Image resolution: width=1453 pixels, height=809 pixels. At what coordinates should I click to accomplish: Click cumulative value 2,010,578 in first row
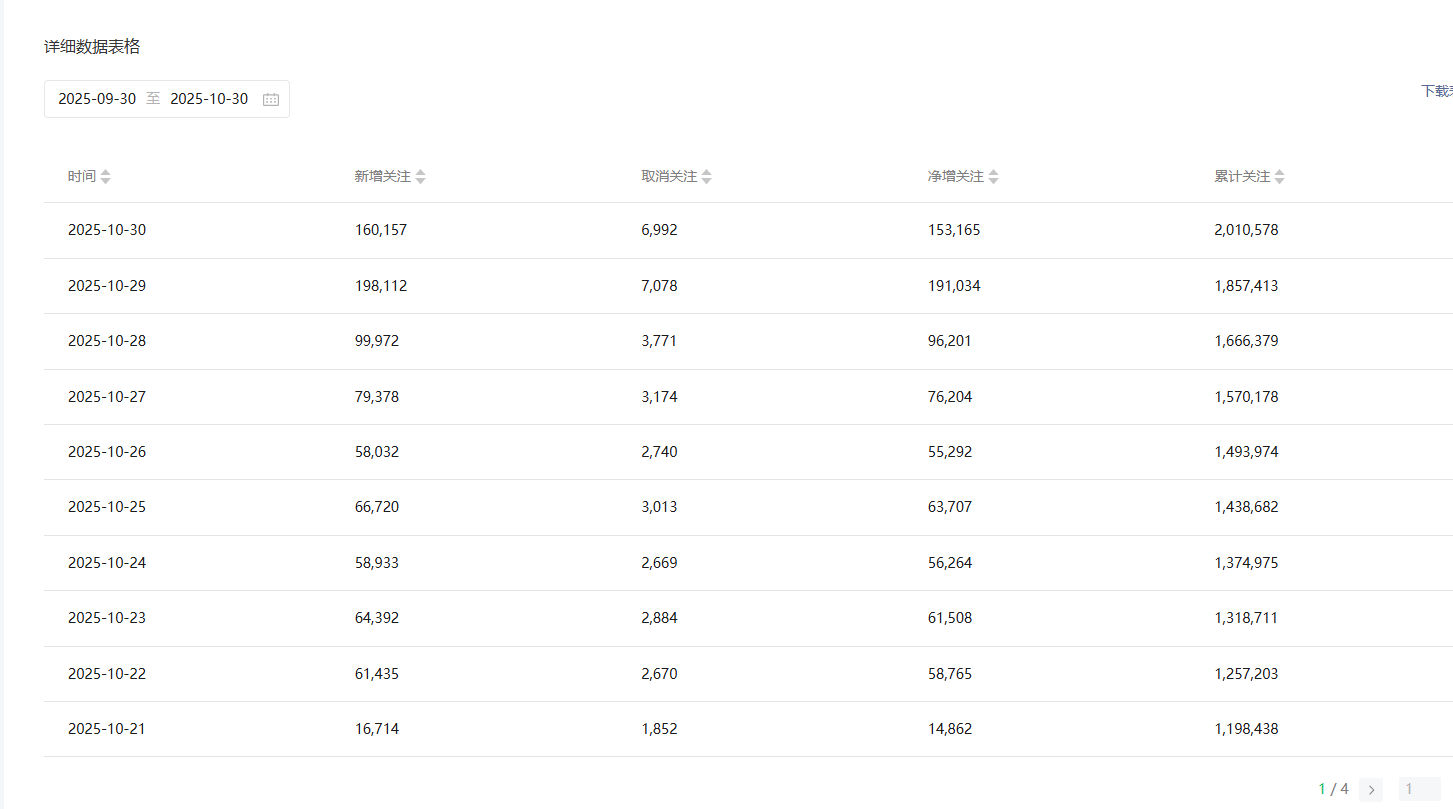pyautogui.click(x=1246, y=230)
